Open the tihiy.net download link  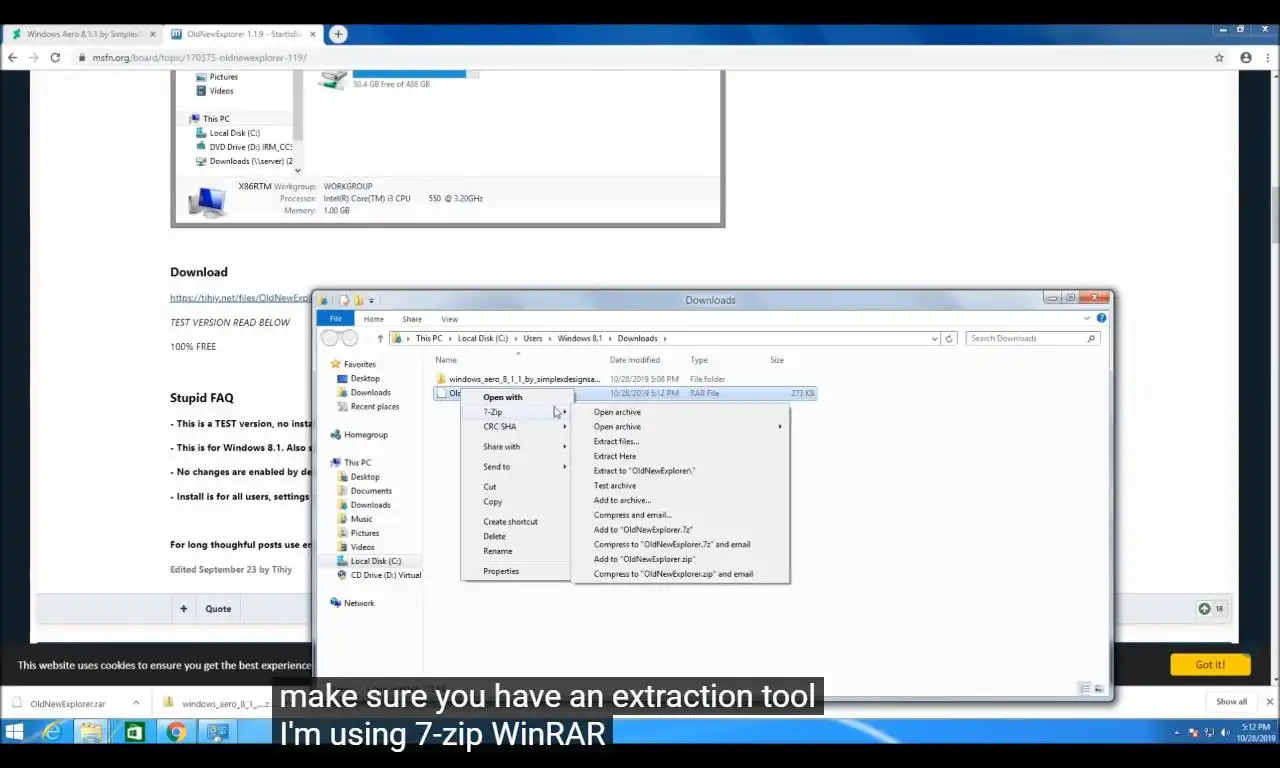240,298
